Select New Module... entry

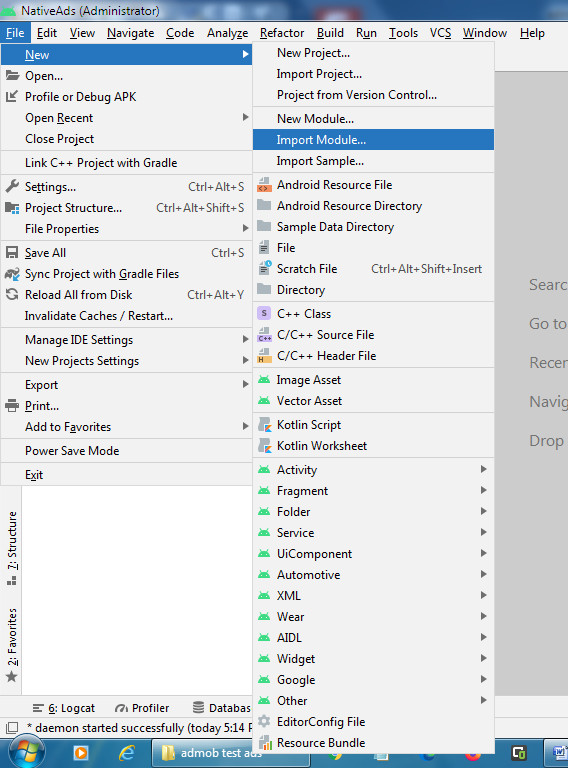tap(373, 119)
